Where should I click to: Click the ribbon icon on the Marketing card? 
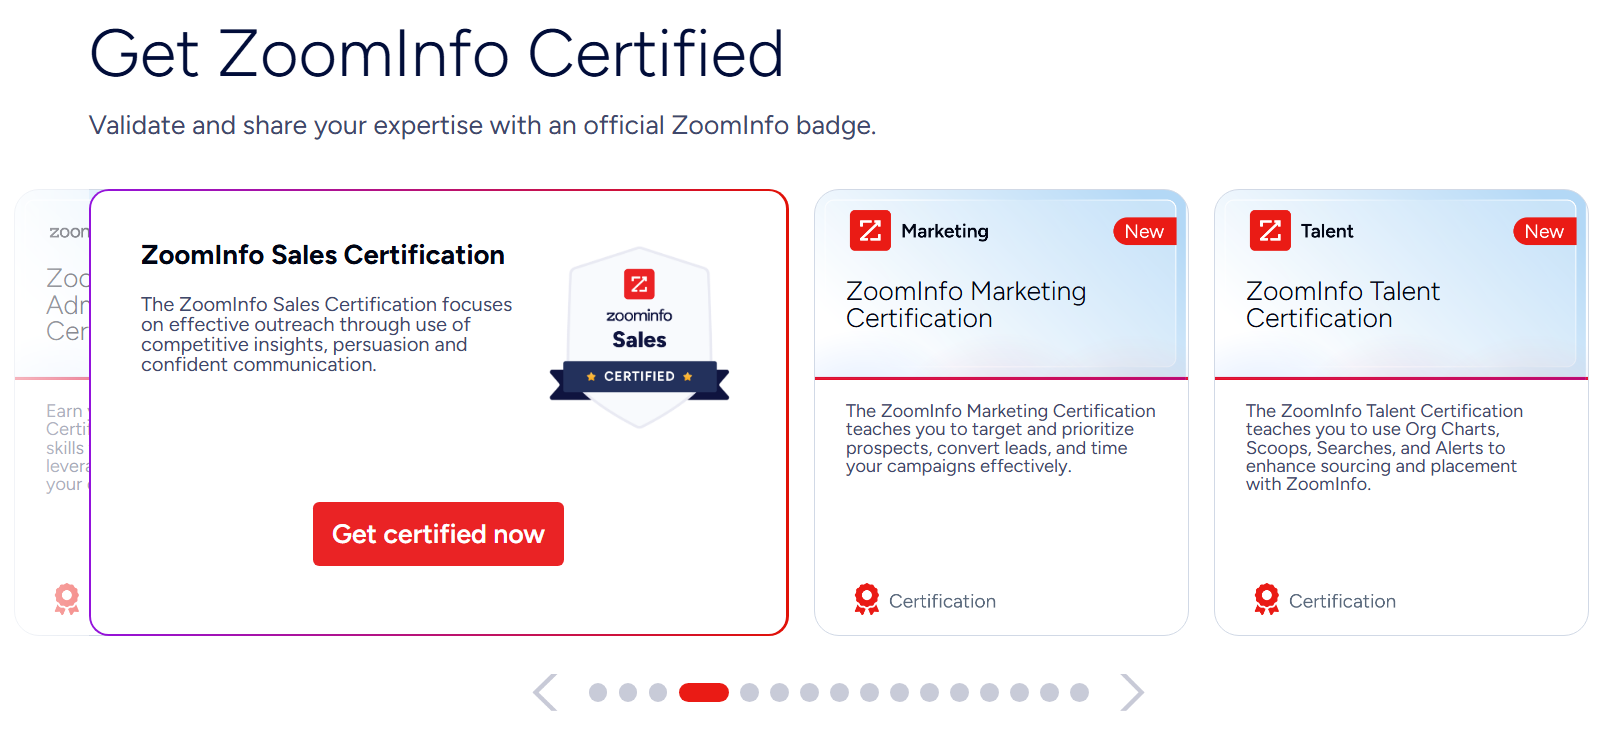[867, 599]
